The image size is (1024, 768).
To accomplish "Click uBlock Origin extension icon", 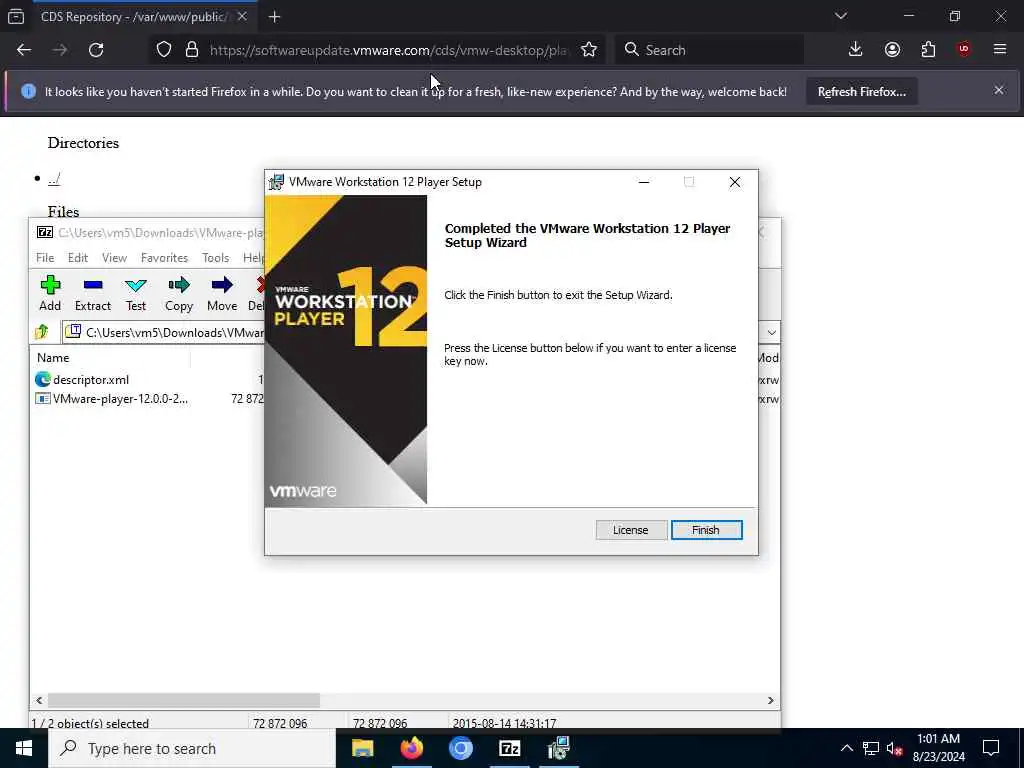I will (x=964, y=50).
